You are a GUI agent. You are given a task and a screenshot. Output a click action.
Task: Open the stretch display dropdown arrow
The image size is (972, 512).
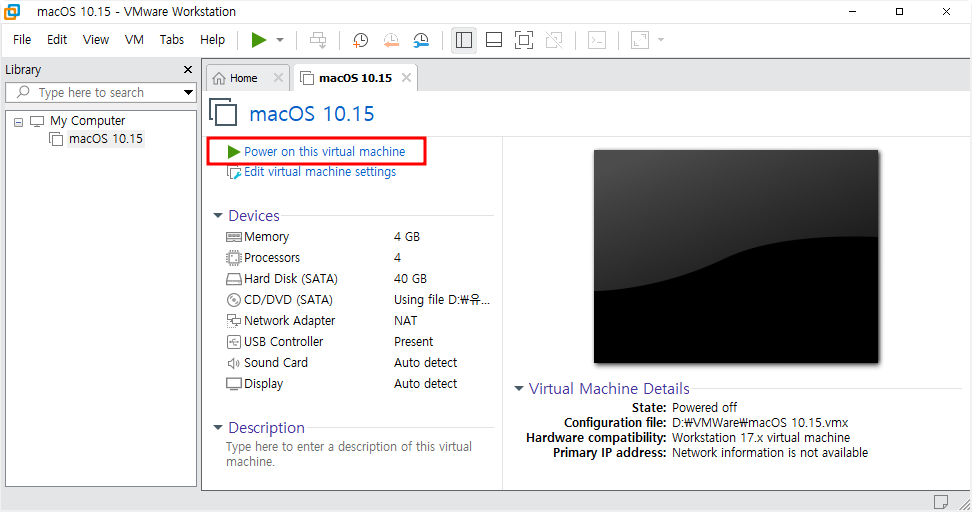(661, 40)
